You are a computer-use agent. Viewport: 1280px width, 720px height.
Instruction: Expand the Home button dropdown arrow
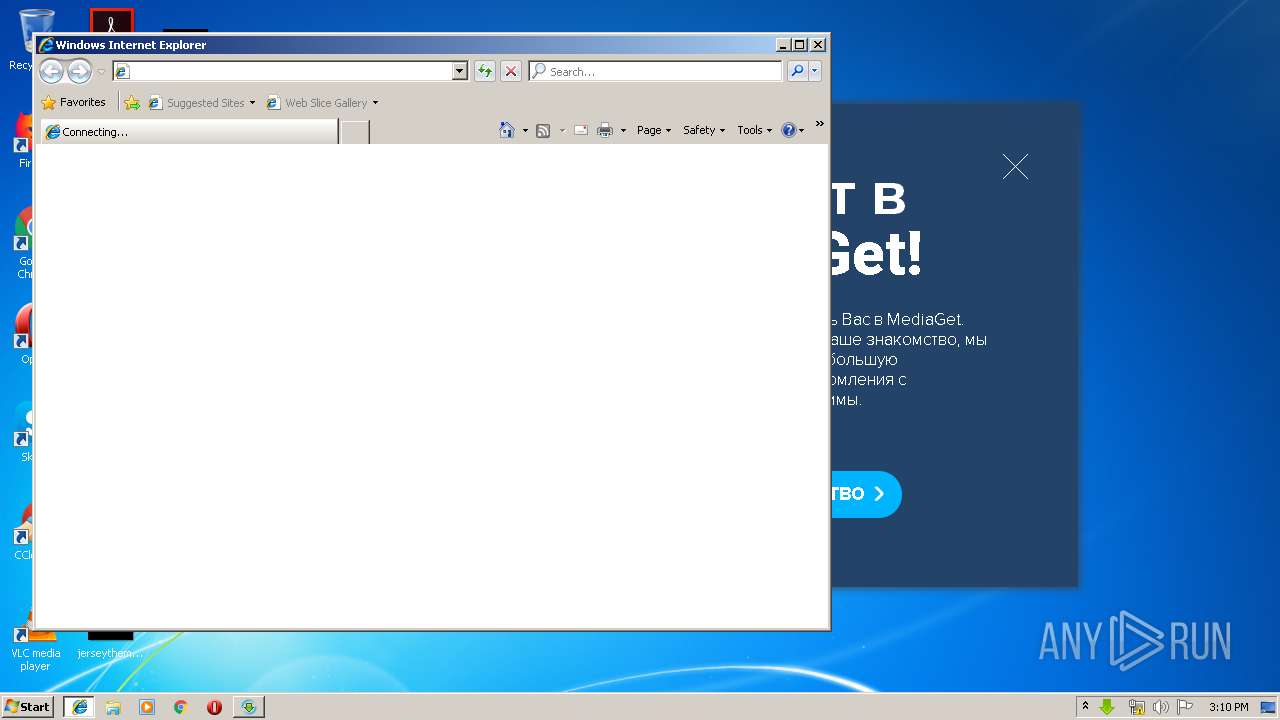pyautogui.click(x=525, y=130)
